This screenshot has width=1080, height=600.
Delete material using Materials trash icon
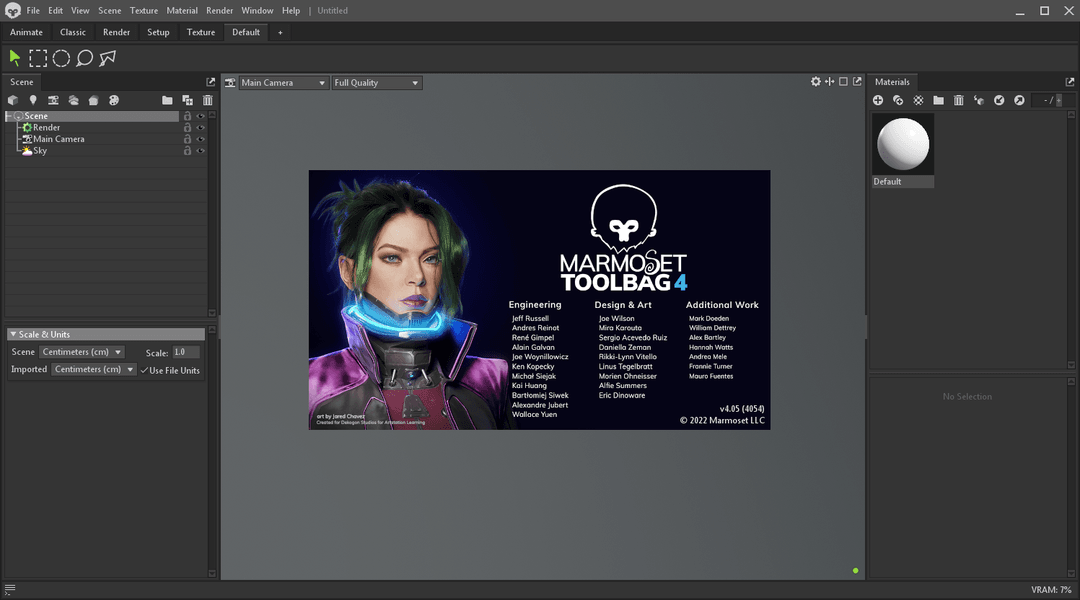tap(958, 100)
